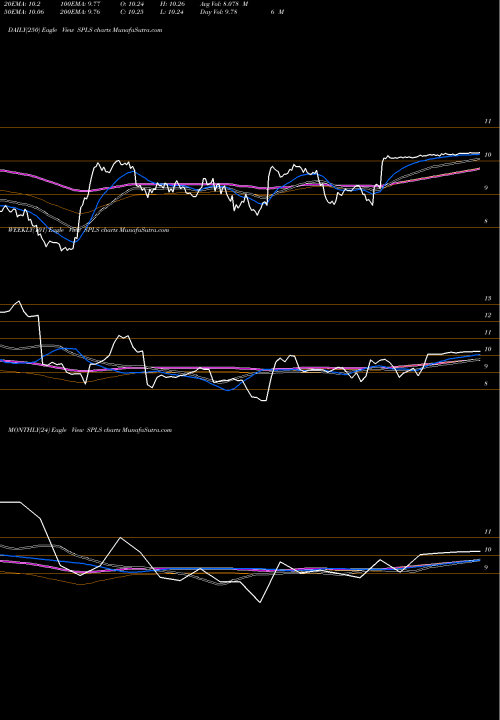Click the 10 price label on the weekly chart
The width and height of the screenshot is (500, 720).
point(488,349)
